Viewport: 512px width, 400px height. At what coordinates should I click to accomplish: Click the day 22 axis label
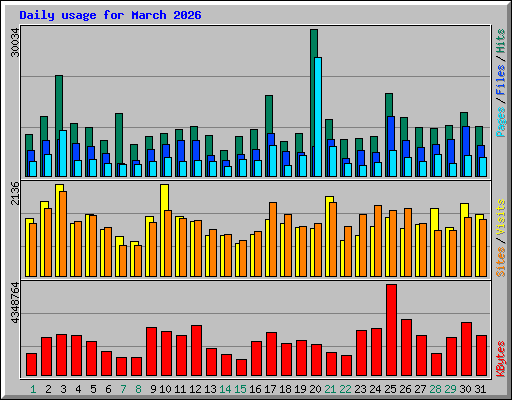[345, 389]
